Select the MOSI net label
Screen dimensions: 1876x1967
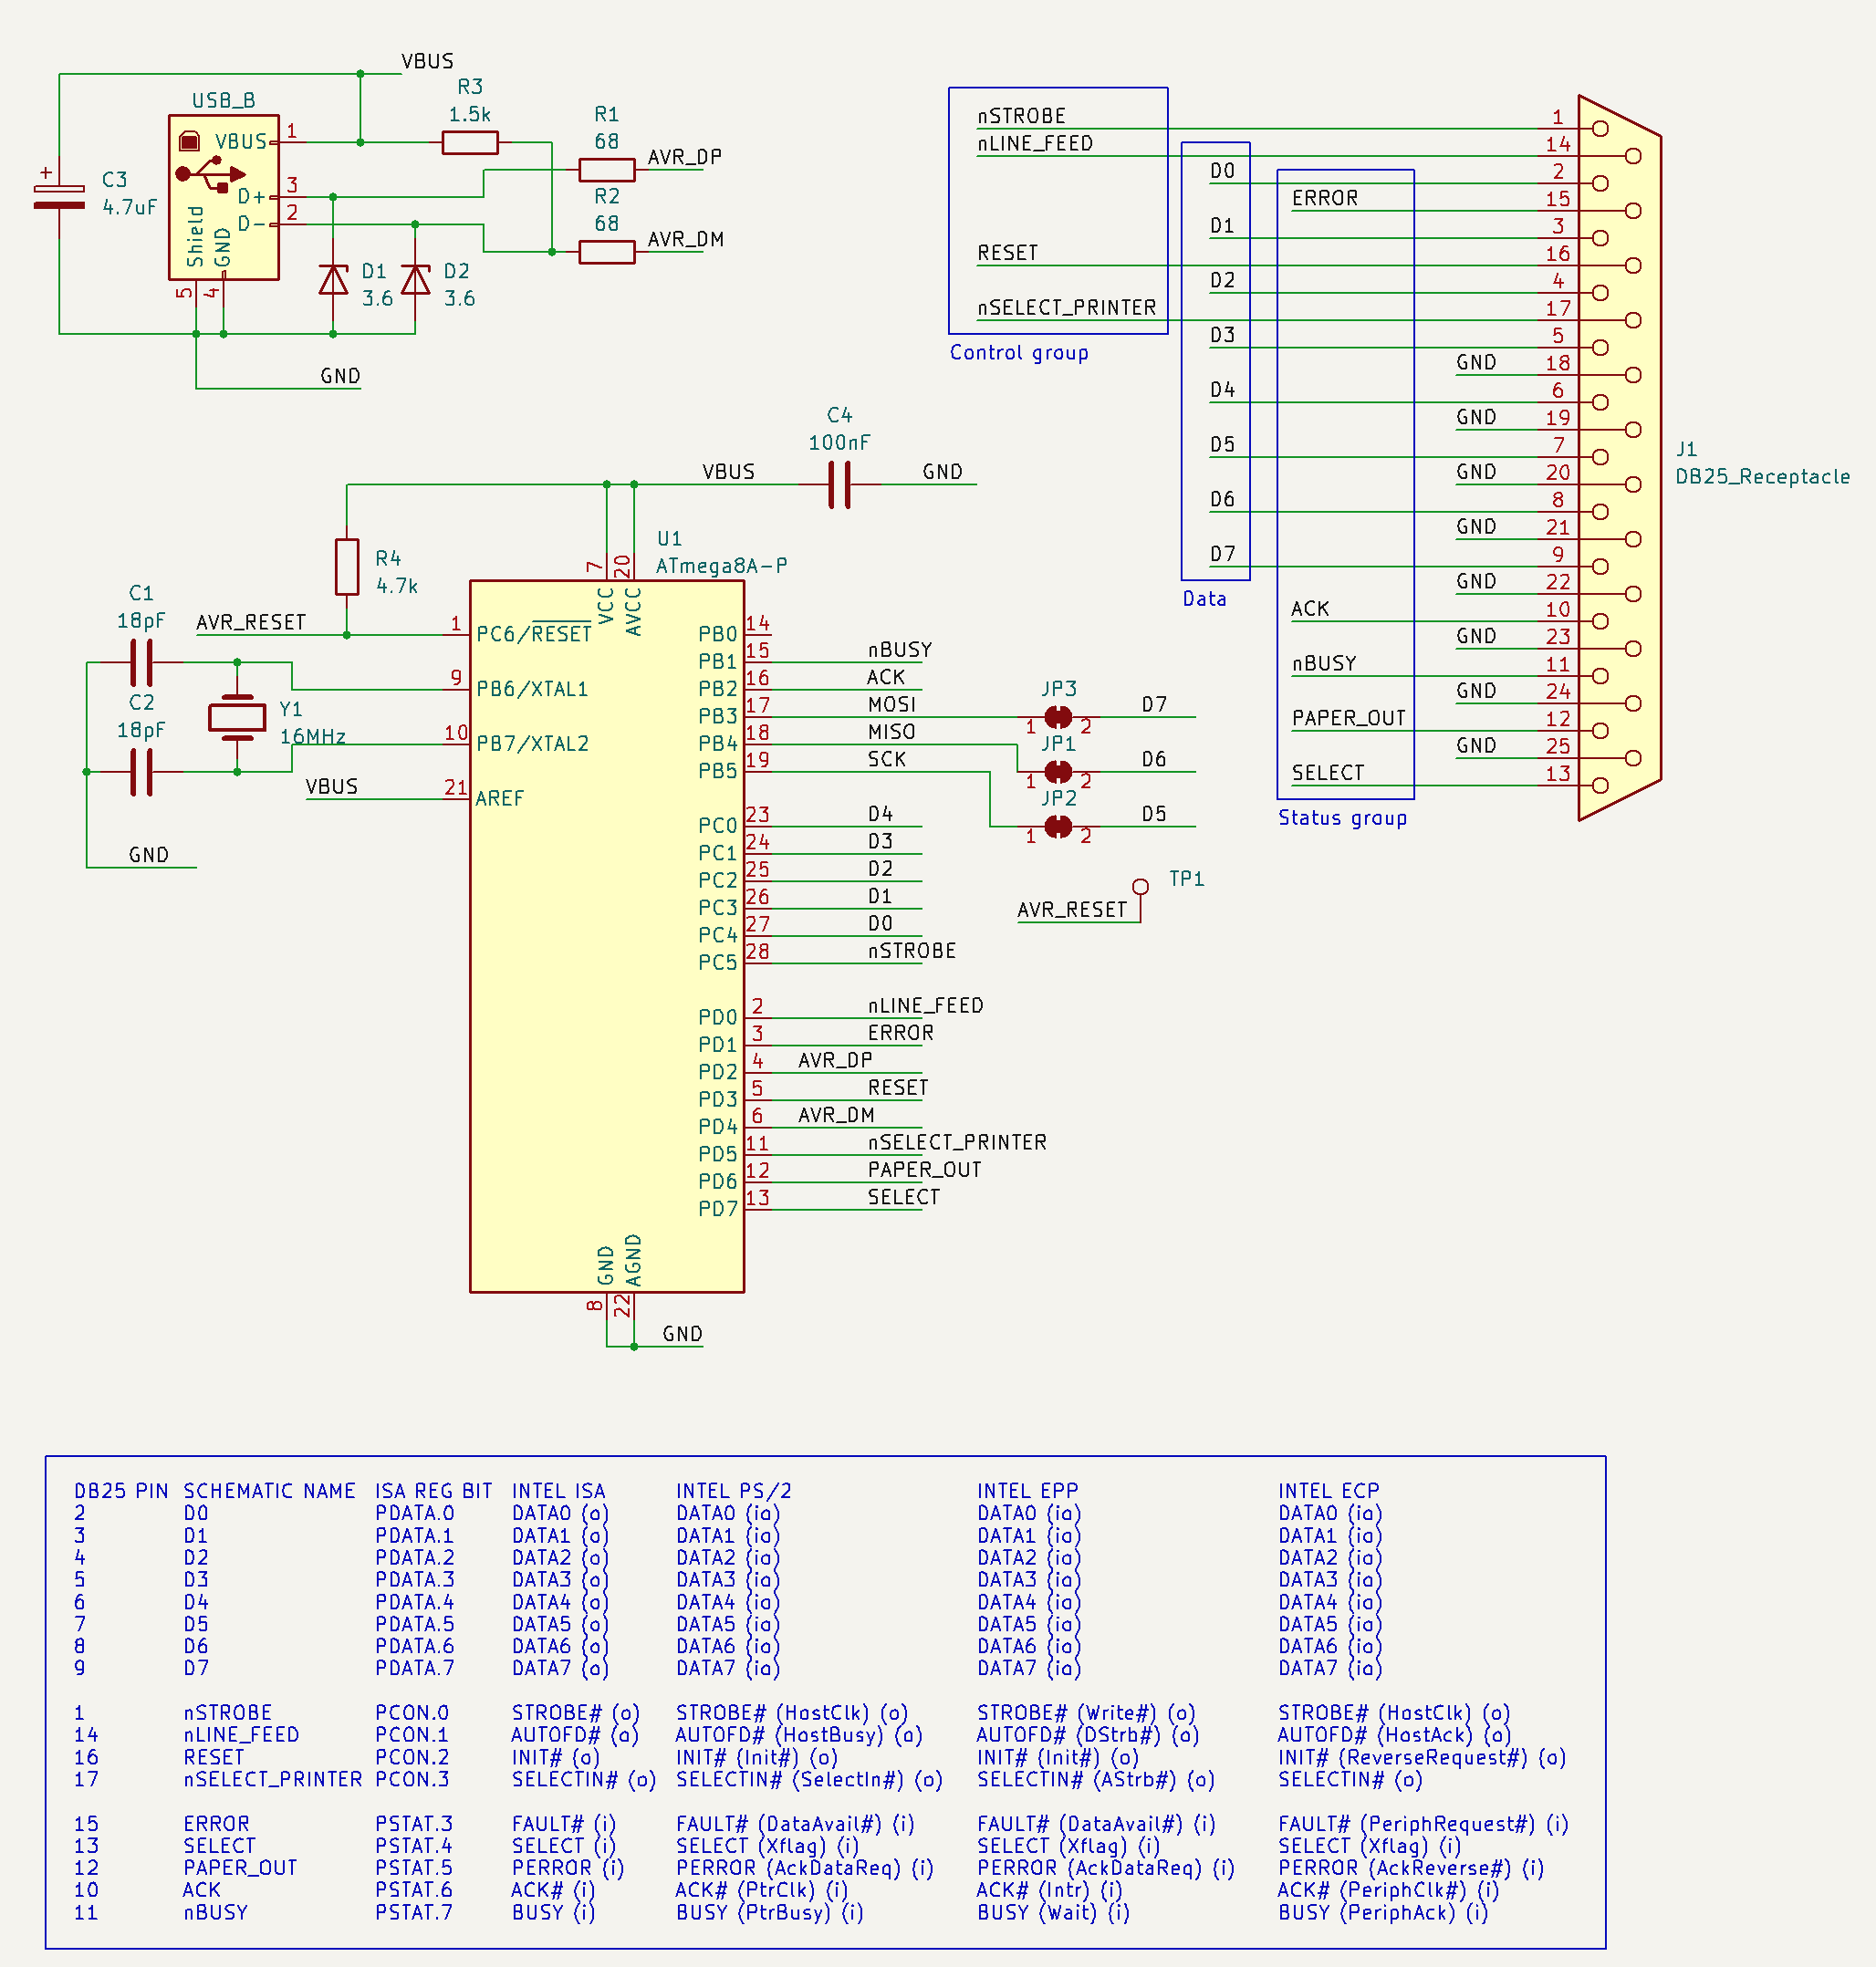coord(892,704)
